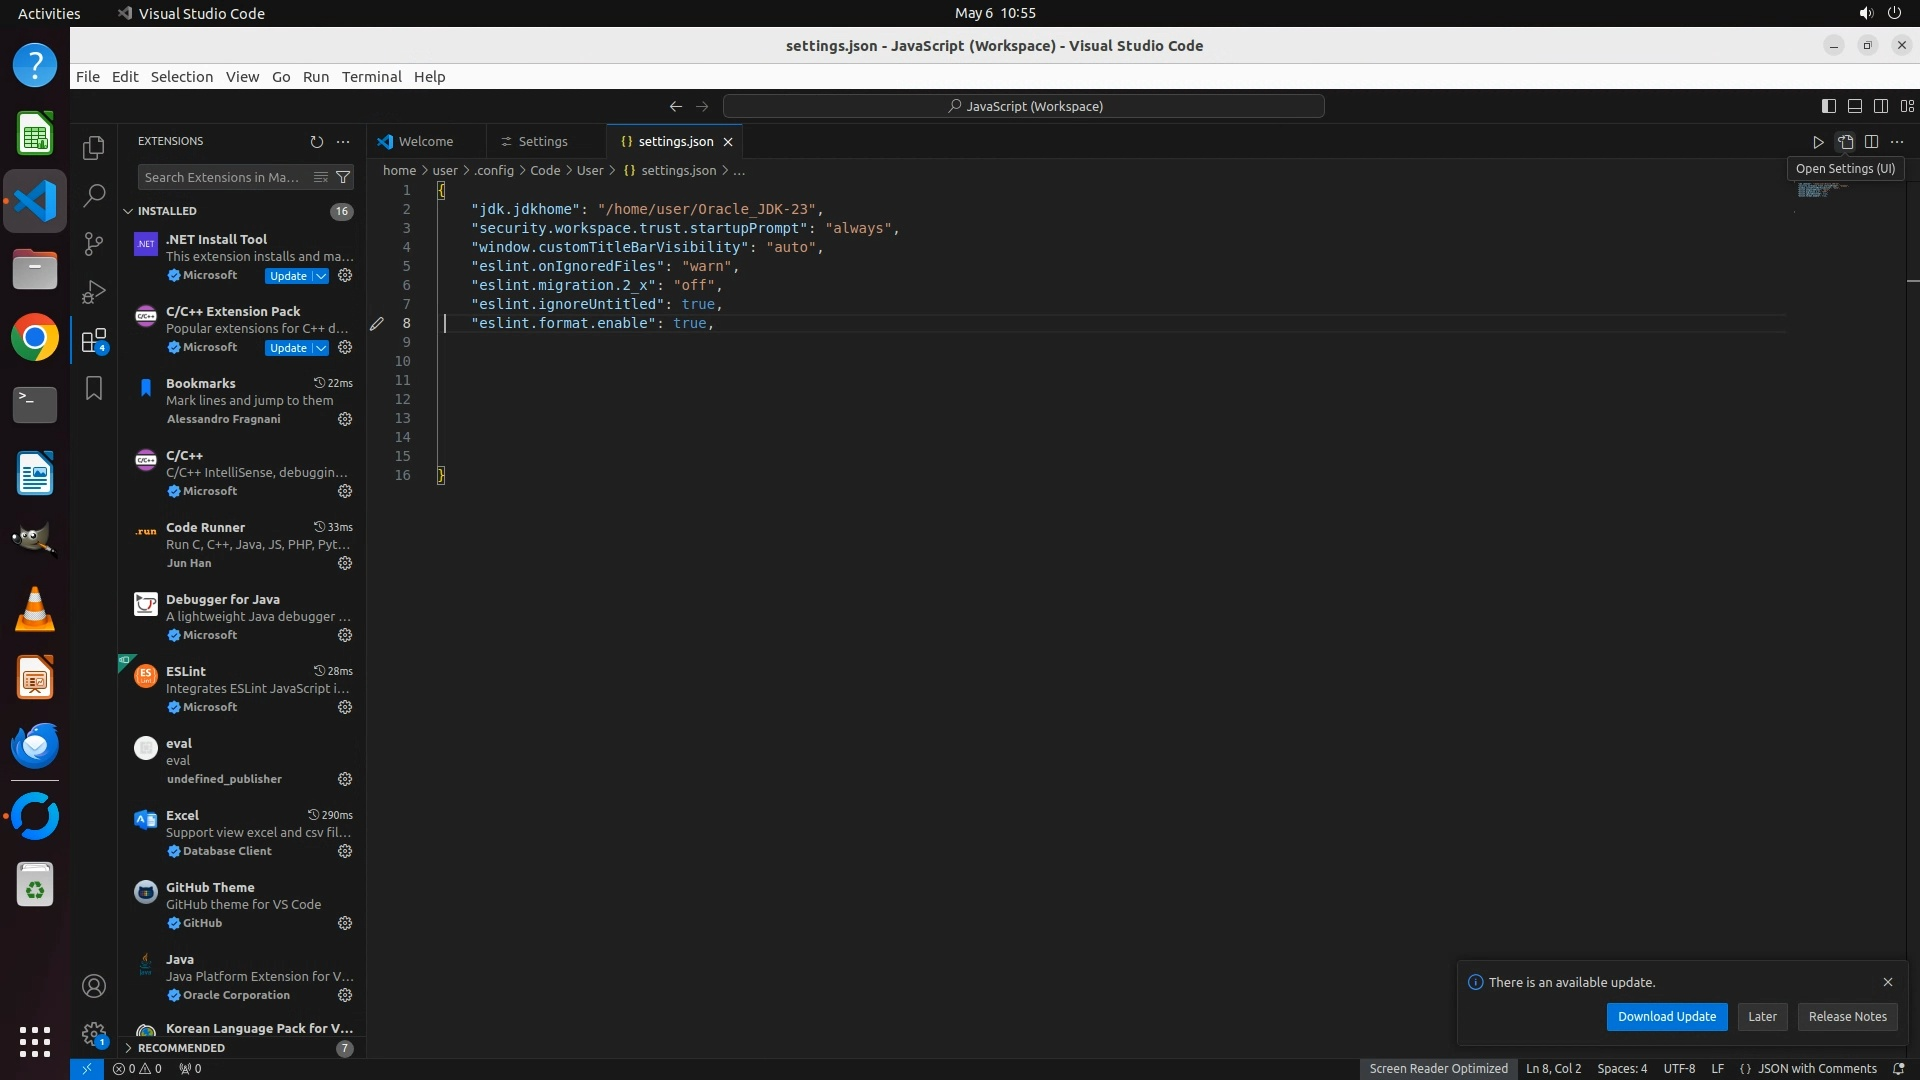Open the Search view icon

click(x=93, y=196)
